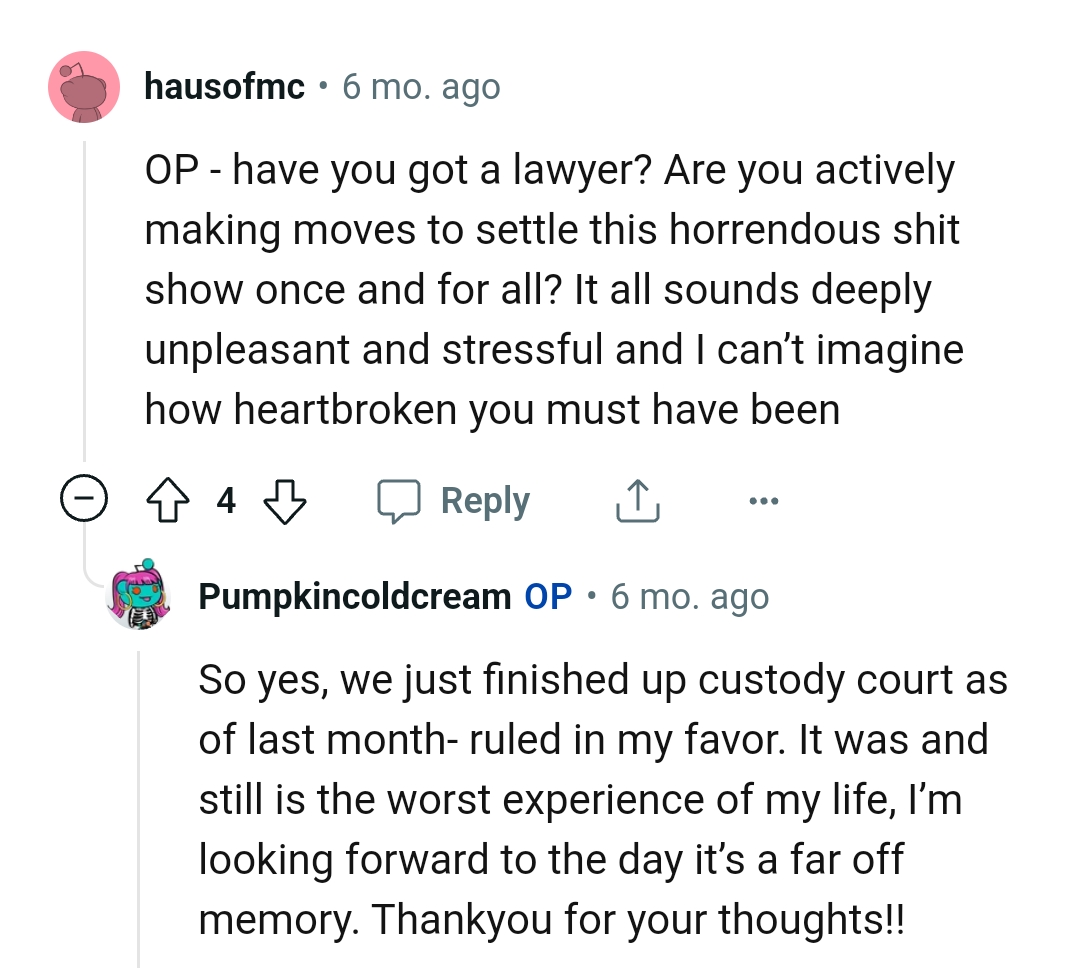The width and height of the screenshot is (1080, 968).
Task: Toggle the downvote state of the comment
Action: [285, 500]
